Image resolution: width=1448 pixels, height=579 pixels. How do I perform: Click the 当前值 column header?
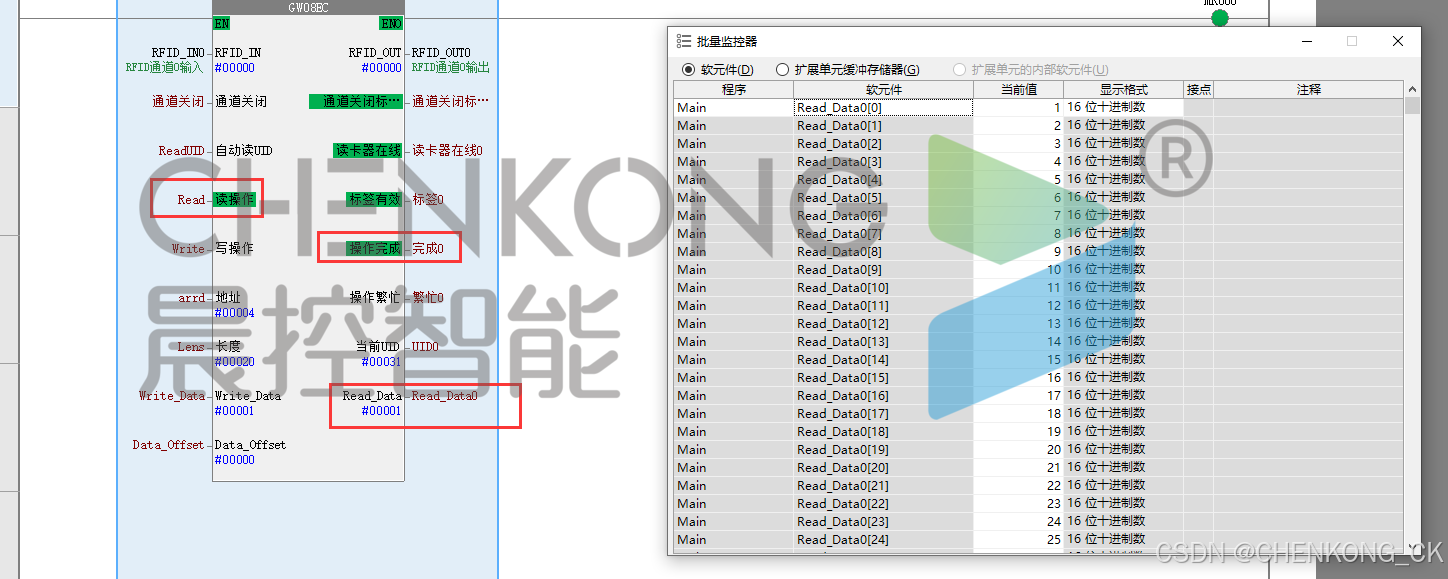(x=1018, y=89)
